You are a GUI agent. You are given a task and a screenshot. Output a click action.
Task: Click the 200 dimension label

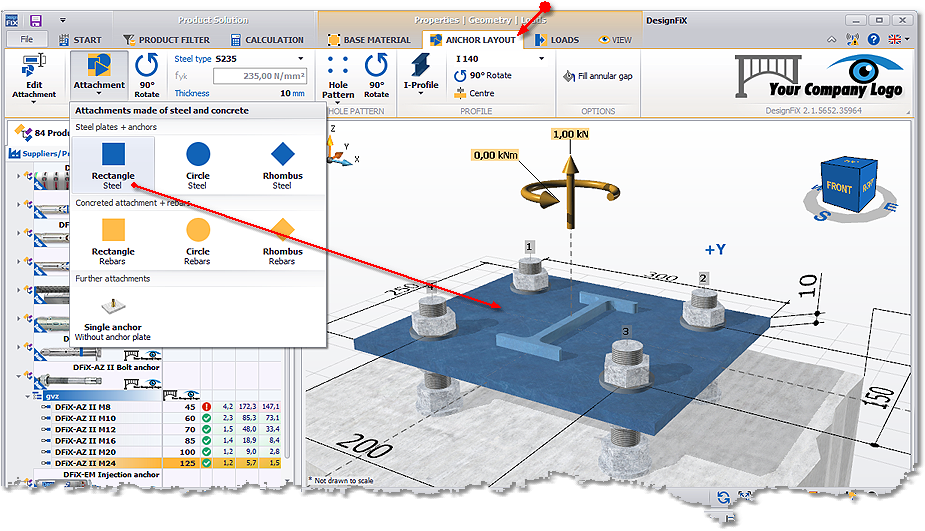pyautogui.click(x=365, y=447)
